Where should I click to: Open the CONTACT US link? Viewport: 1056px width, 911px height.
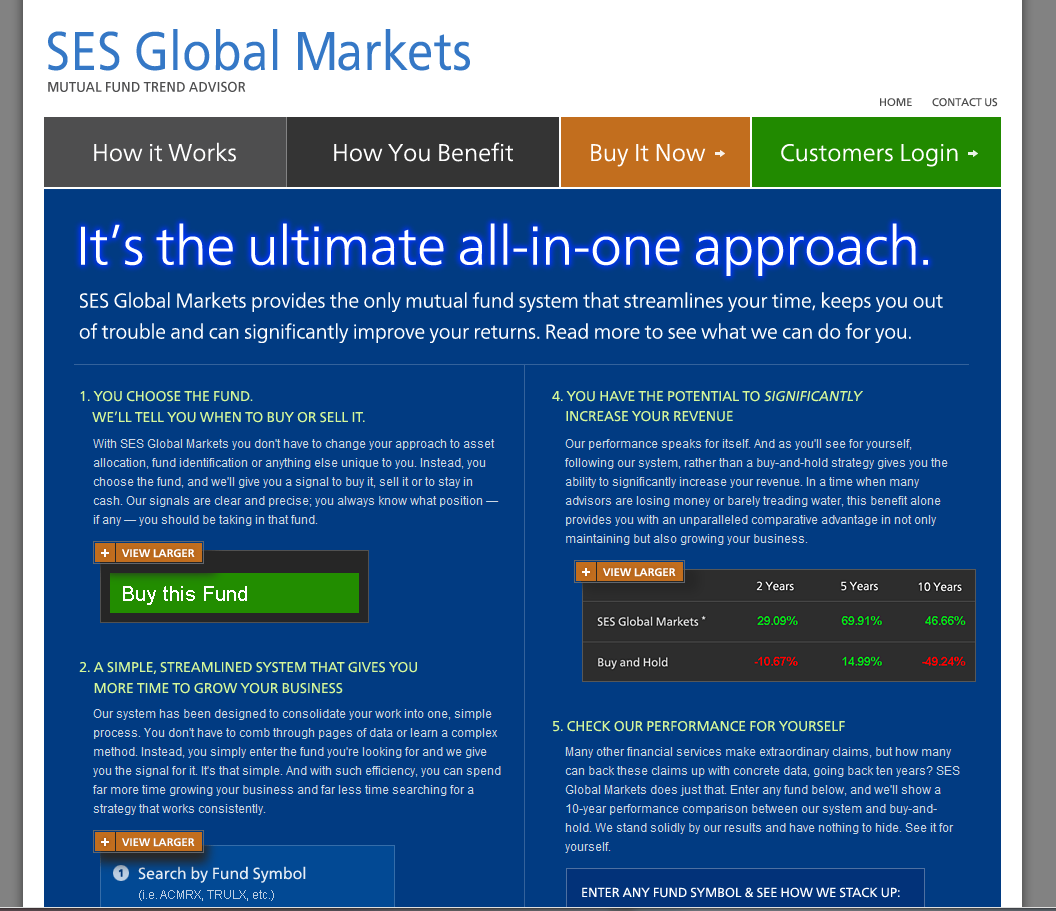click(964, 102)
